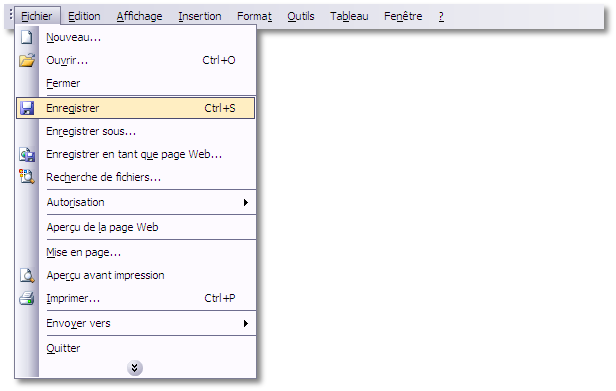Viewport: 616px width, 391px height.
Task: Click the file search icon
Action: tap(27, 177)
